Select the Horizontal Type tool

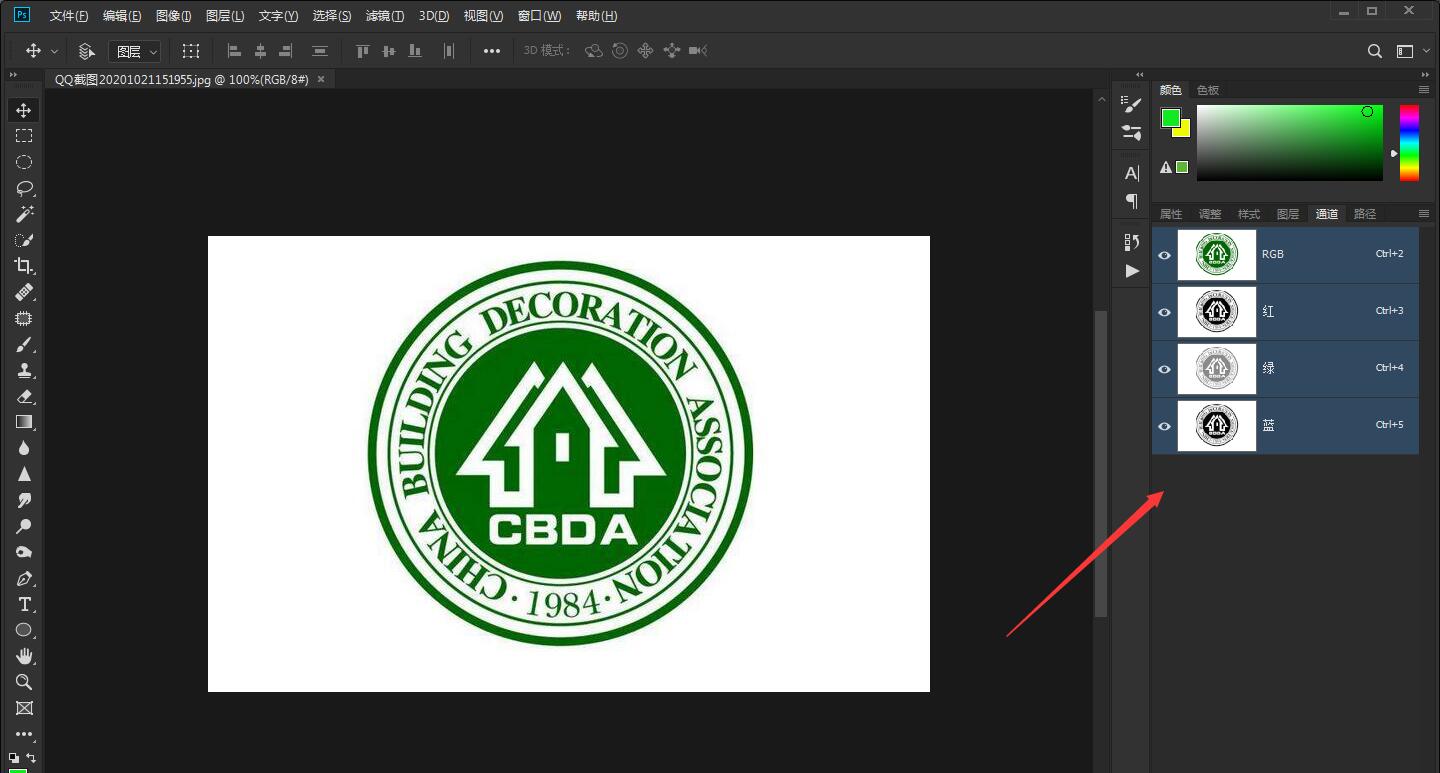[x=24, y=605]
